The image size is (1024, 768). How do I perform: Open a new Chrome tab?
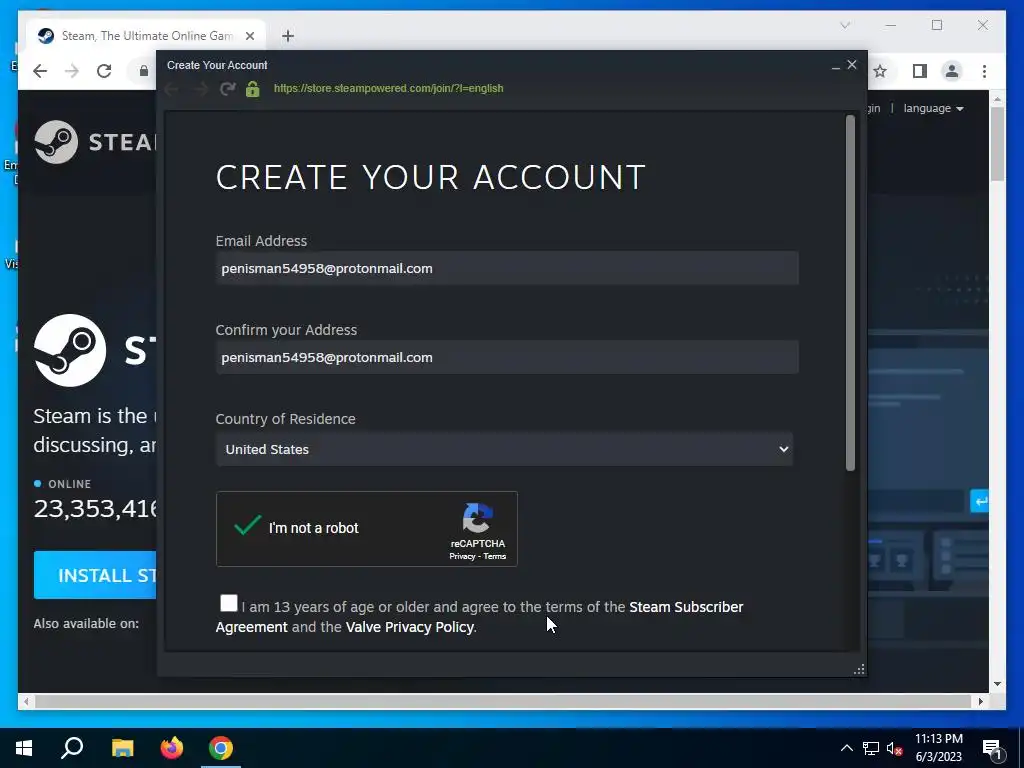288,36
